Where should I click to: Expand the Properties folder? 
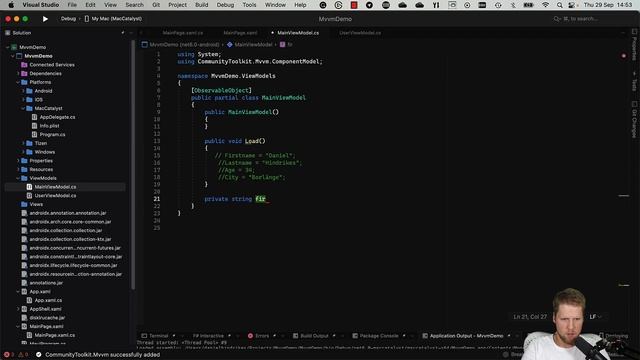pyautogui.click(x=18, y=161)
